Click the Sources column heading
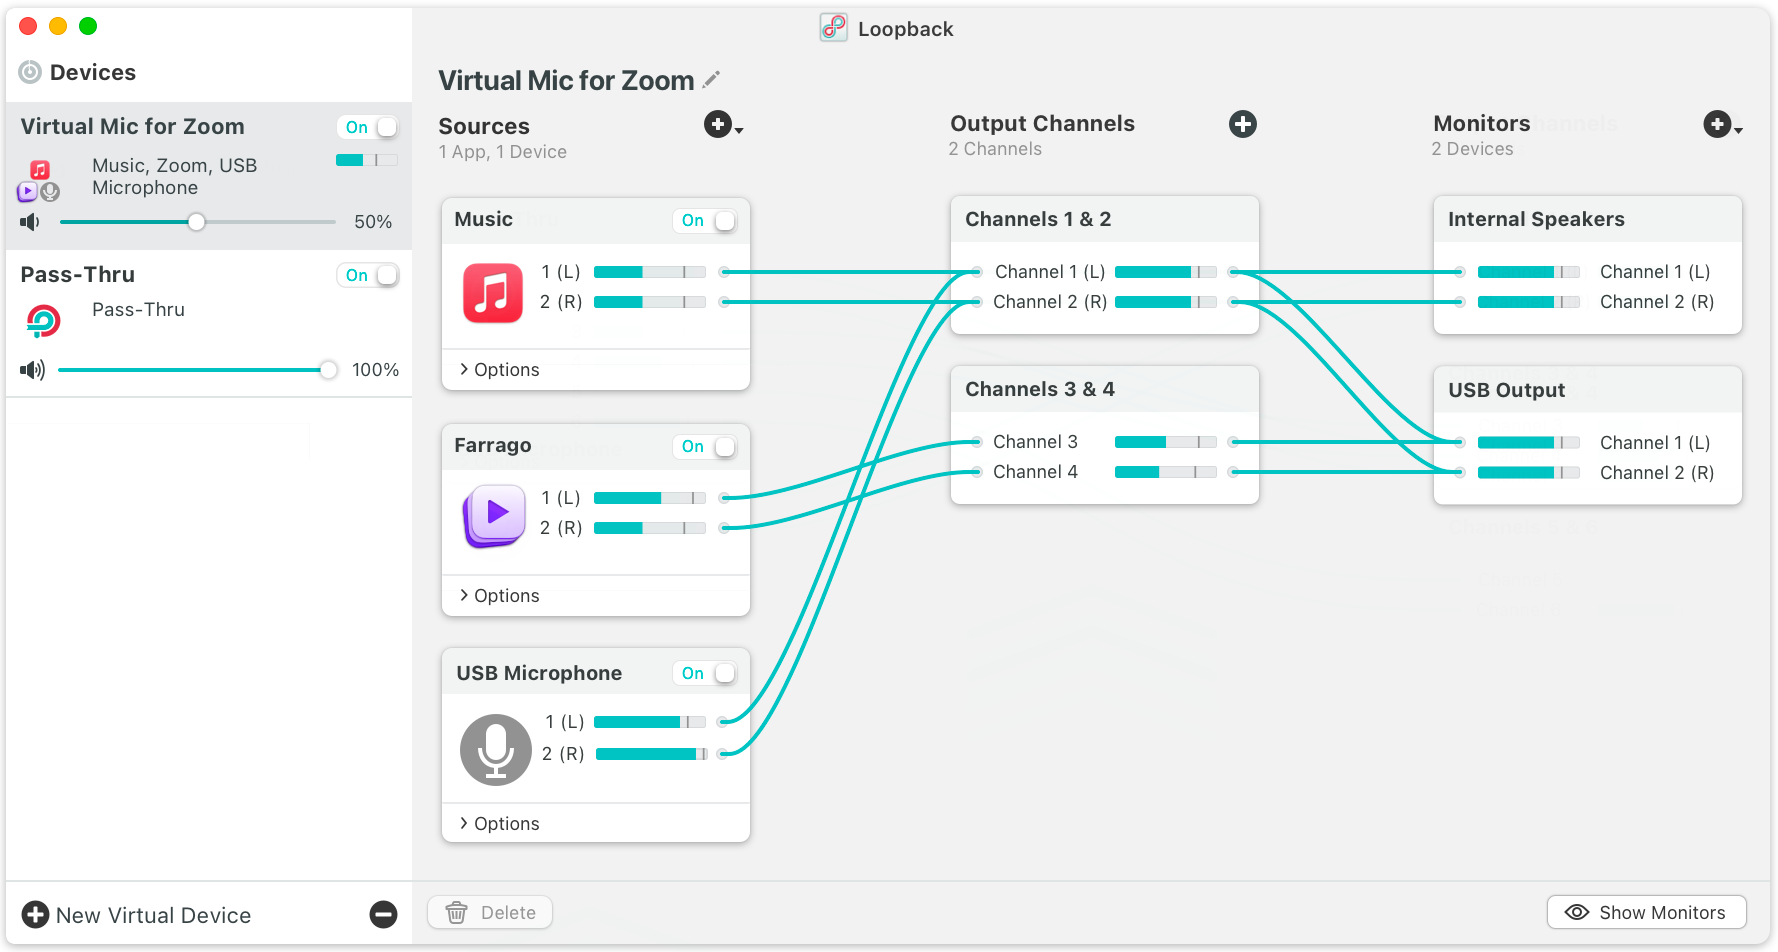1778x952 pixels. [484, 126]
